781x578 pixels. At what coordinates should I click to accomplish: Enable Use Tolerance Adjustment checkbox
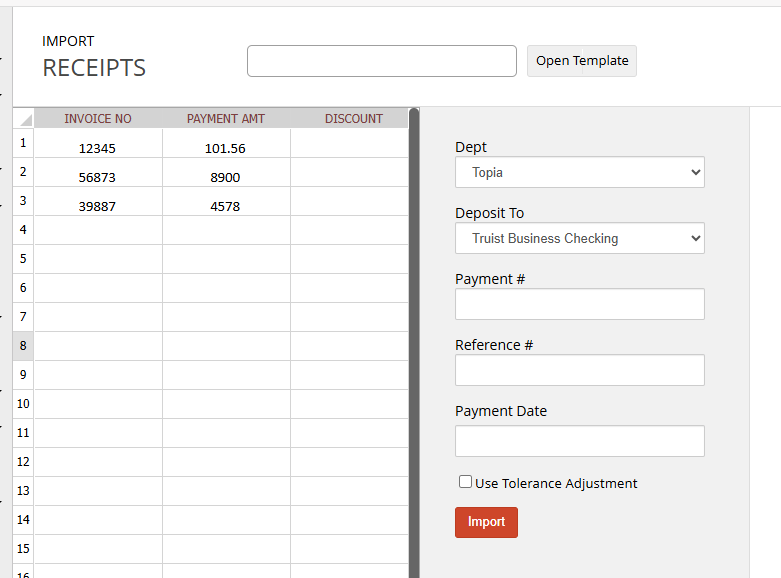(465, 482)
